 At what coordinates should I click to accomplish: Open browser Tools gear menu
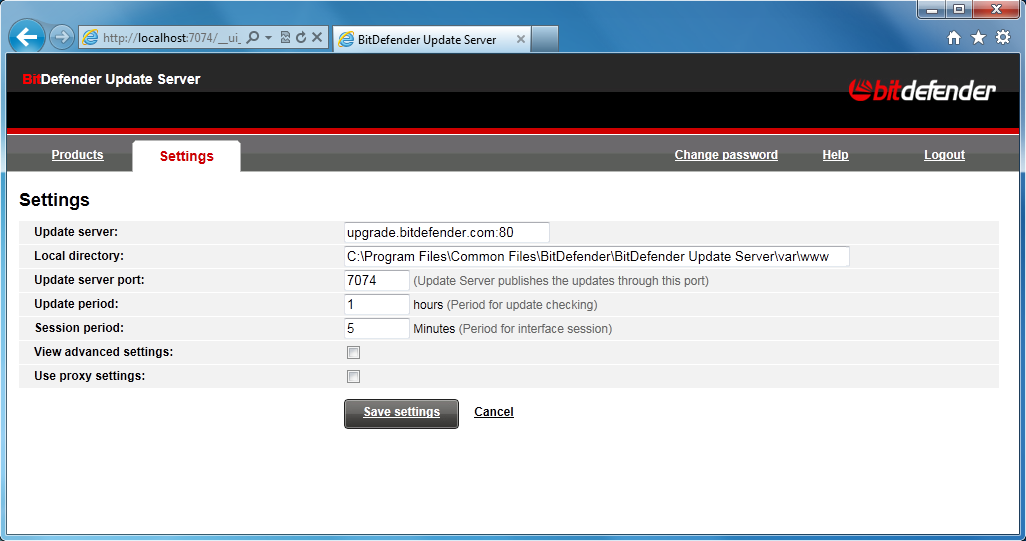click(x=1002, y=37)
